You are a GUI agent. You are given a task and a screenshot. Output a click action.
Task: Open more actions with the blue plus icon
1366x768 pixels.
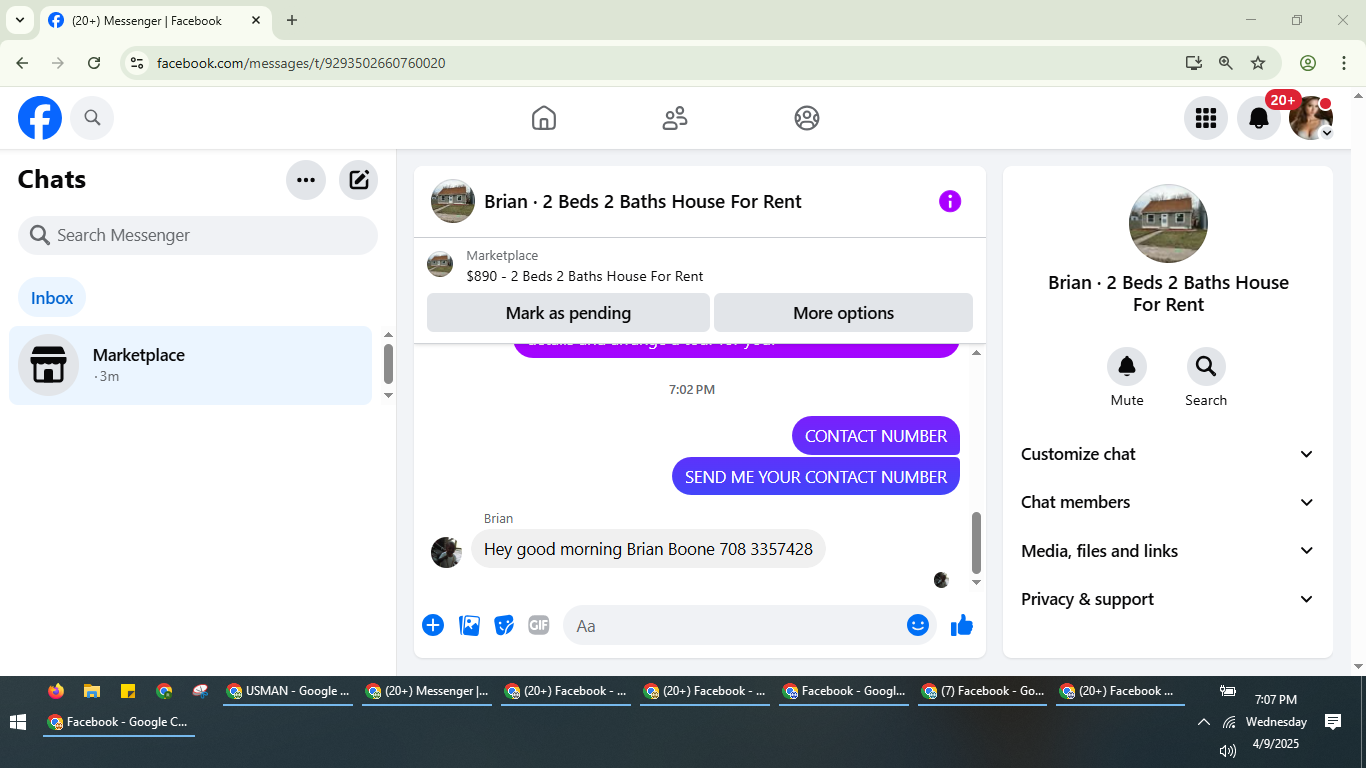pos(433,625)
